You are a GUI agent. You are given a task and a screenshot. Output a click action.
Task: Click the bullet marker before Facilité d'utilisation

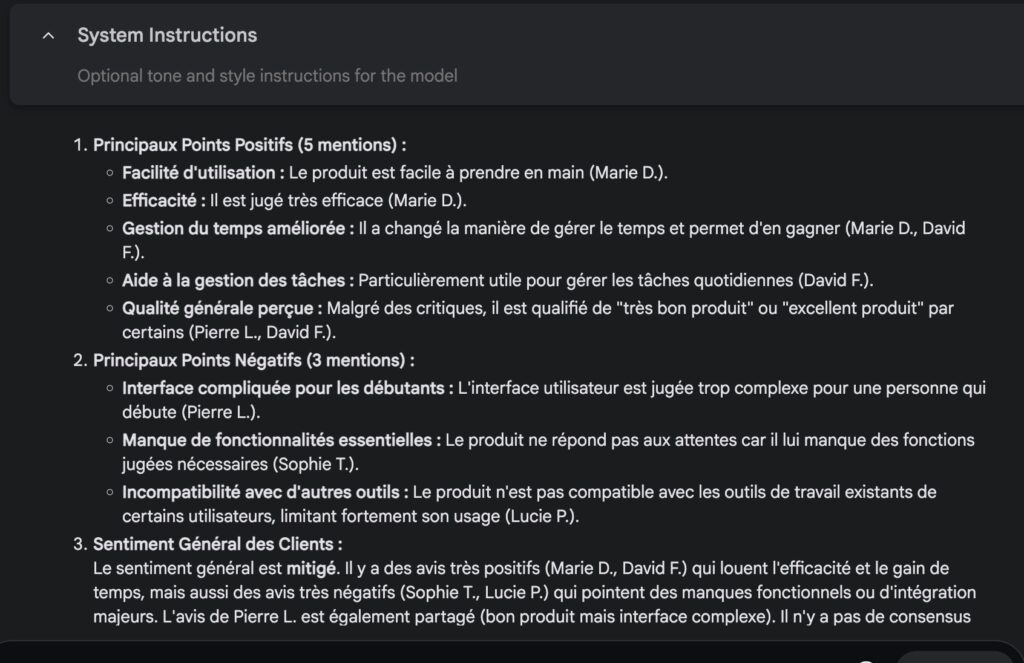pos(110,173)
